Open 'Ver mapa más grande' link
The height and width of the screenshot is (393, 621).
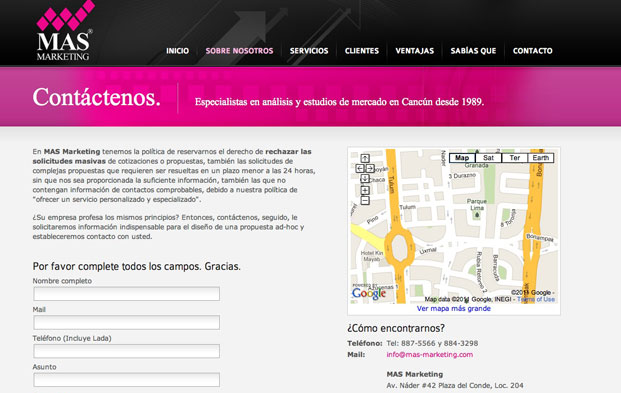(x=453, y=308)
